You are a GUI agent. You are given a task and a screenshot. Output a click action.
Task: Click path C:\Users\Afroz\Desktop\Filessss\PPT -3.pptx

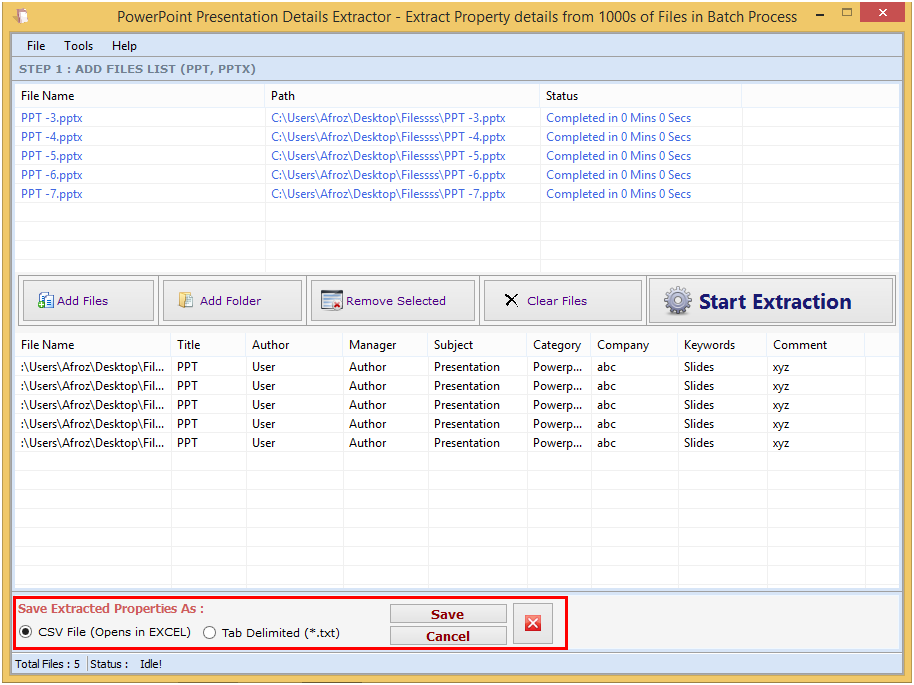[388, 118]
